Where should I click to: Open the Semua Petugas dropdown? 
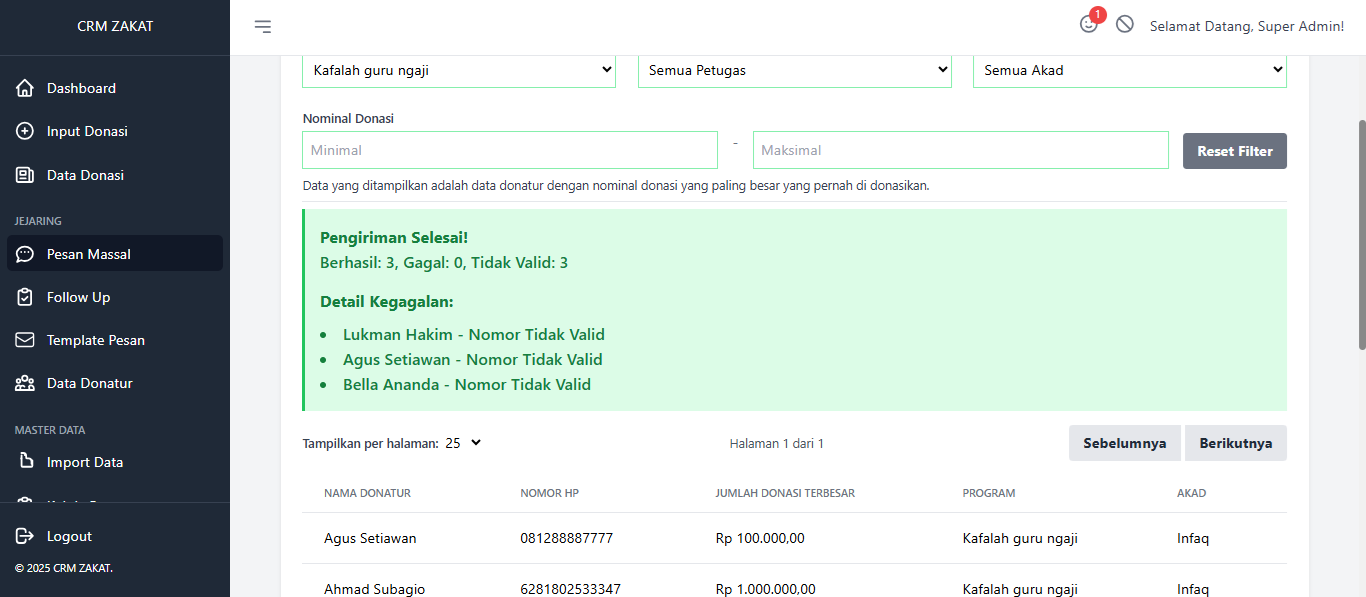(794, 70)
